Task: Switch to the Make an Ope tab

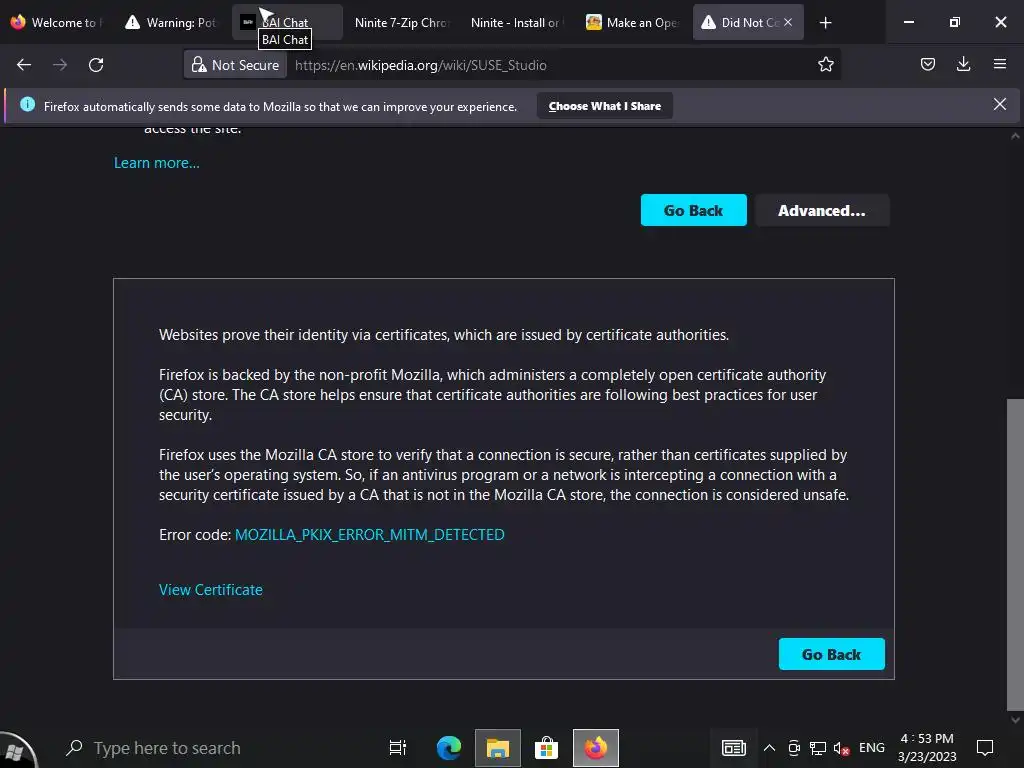Action: pos(632,22)
